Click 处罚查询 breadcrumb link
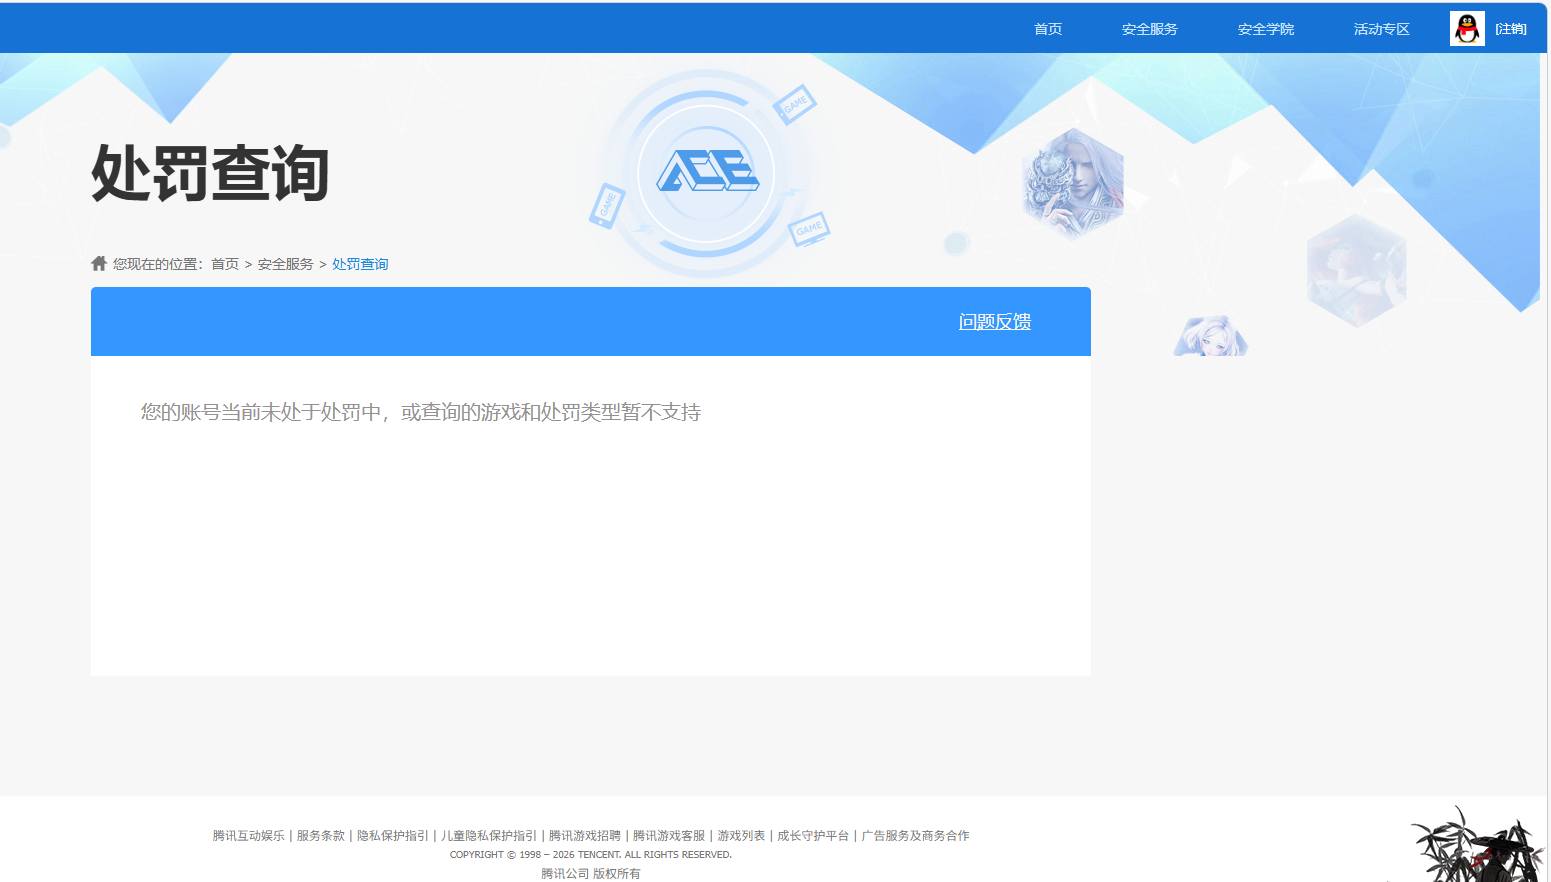The width and height of the screenshot is (1551, 882). [x=359, y=263]
